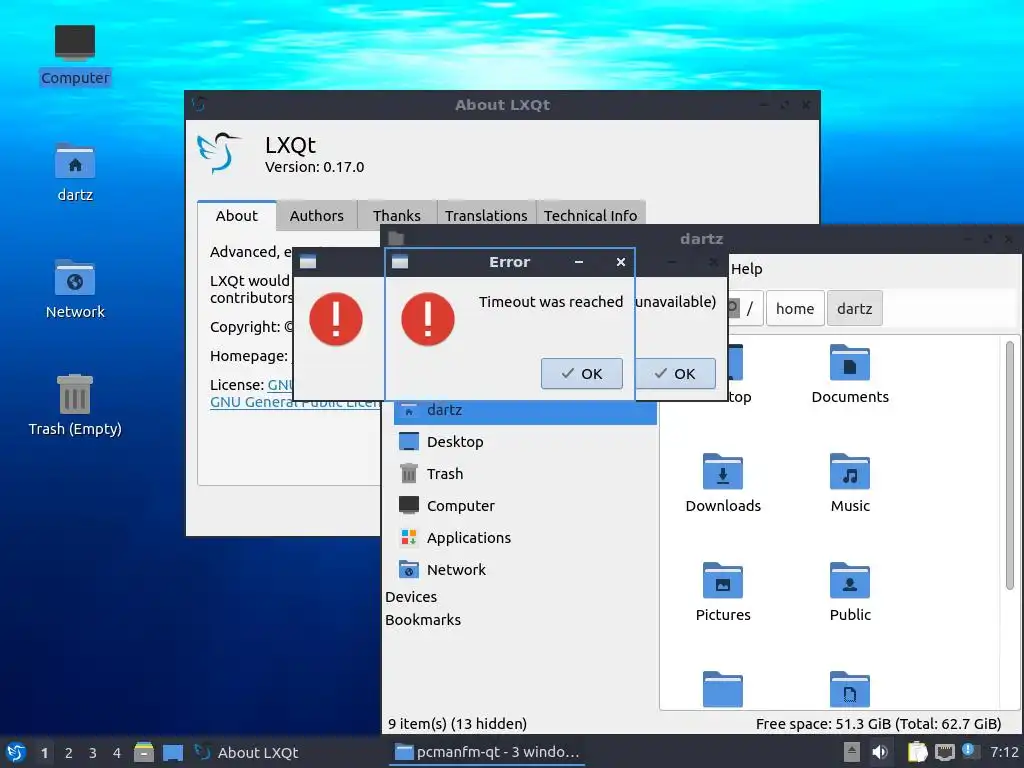1024x768 pixels.
Task: Click the network monitor tray icon
Action: (x=944, y=752)
